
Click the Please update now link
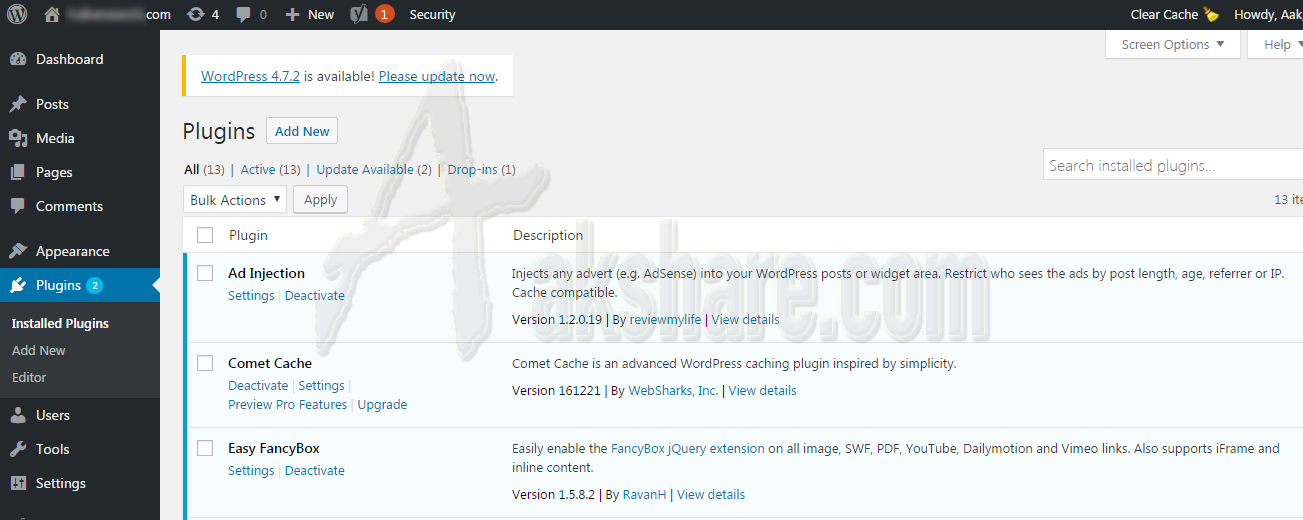coord(437,76)
